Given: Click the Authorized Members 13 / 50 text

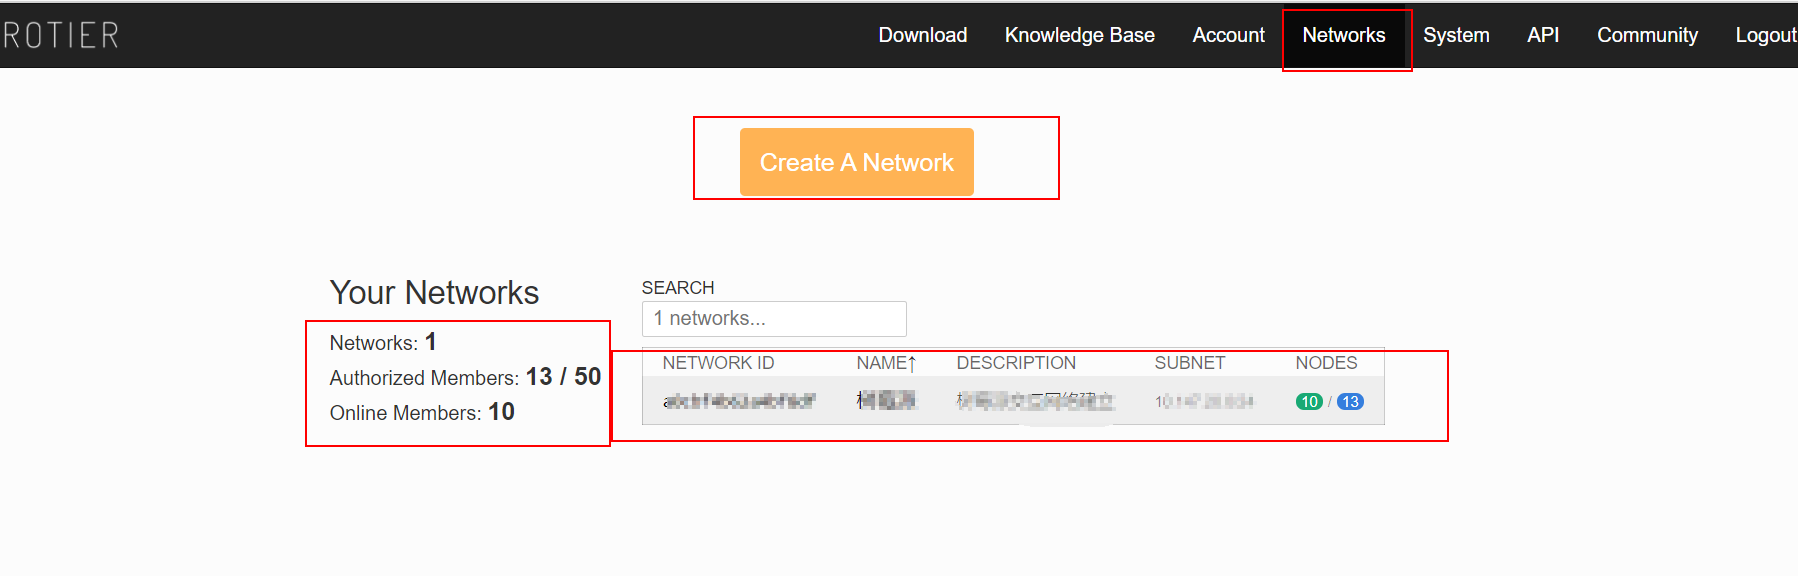Looking at the screenshot, I should coord(465,377).
